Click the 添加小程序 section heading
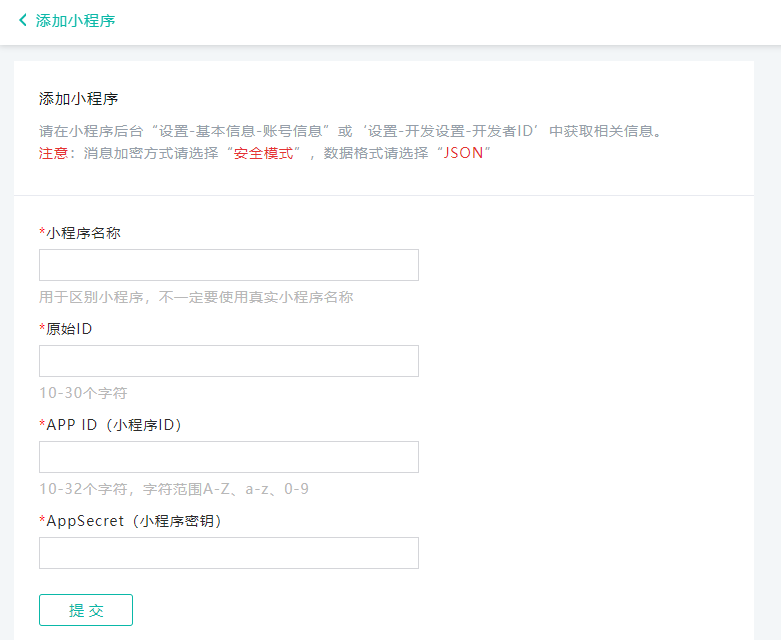Image resolution: width=781 pixels, height=640 pixels. tap(79, 99)
